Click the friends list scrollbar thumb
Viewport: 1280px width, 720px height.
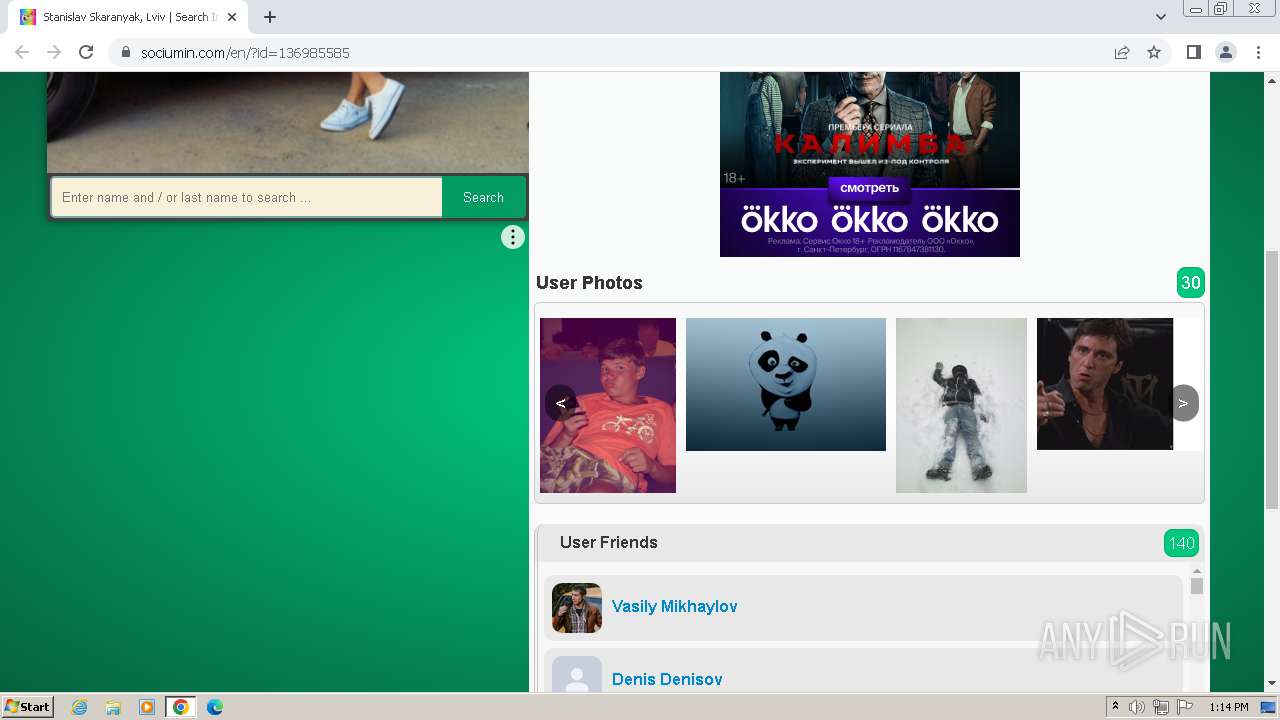point(1197,586)
